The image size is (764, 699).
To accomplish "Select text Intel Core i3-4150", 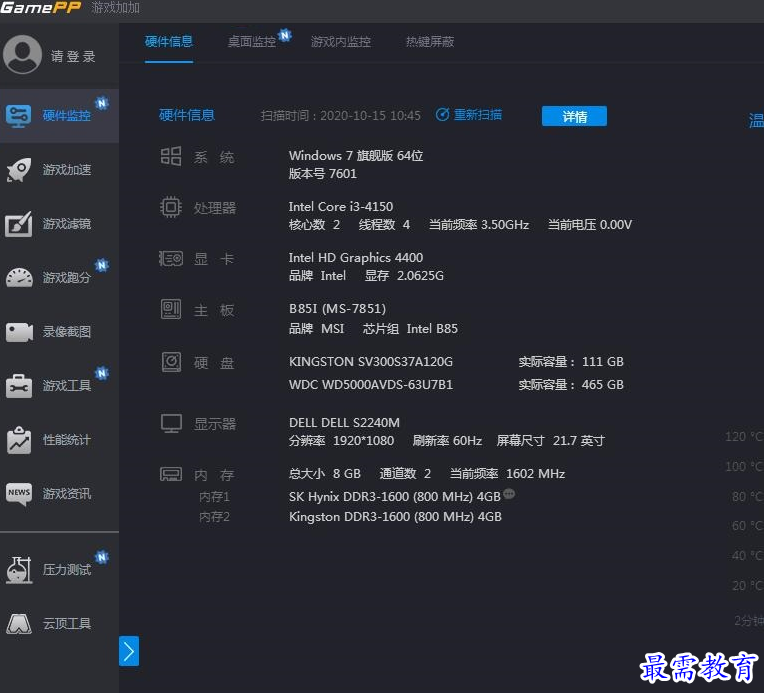I will click(341, 207).
